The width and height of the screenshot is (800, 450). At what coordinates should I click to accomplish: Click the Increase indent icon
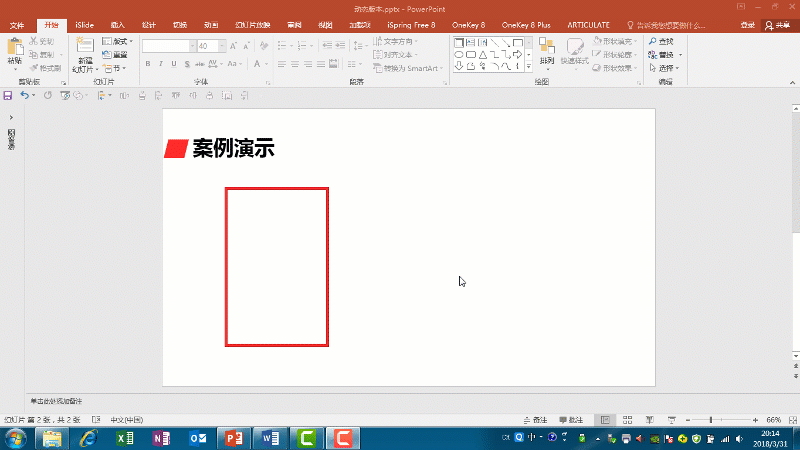coord(340,46)
